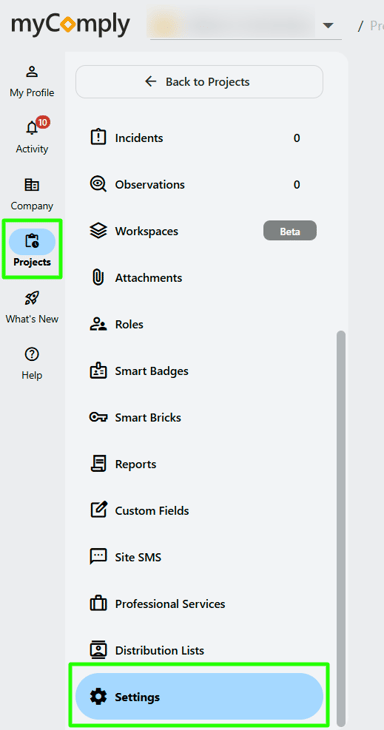Click the Custom Fields edit icon
Image resolution: width=384 pixels, height=730 pixels.
pos(98,510)
